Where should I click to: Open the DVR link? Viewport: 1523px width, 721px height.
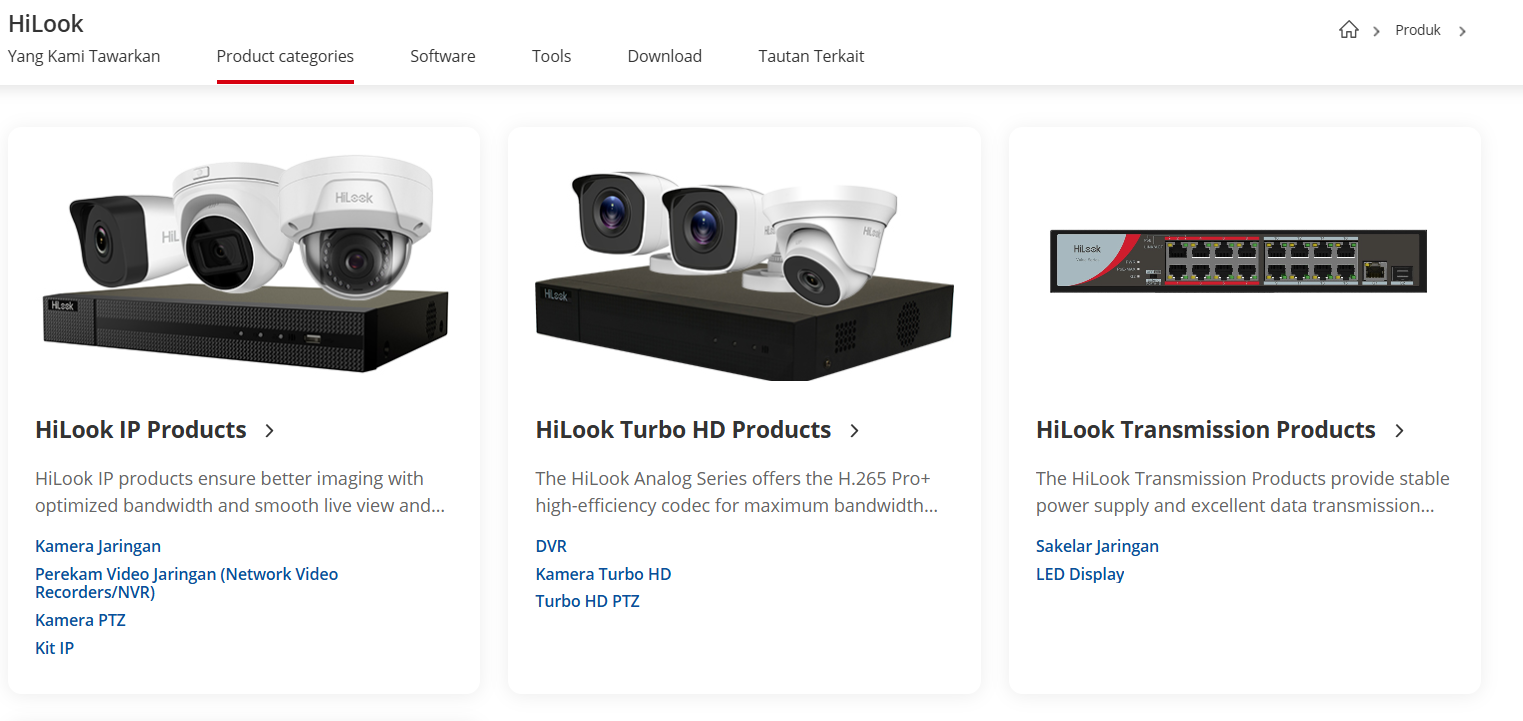coord(551,546)
